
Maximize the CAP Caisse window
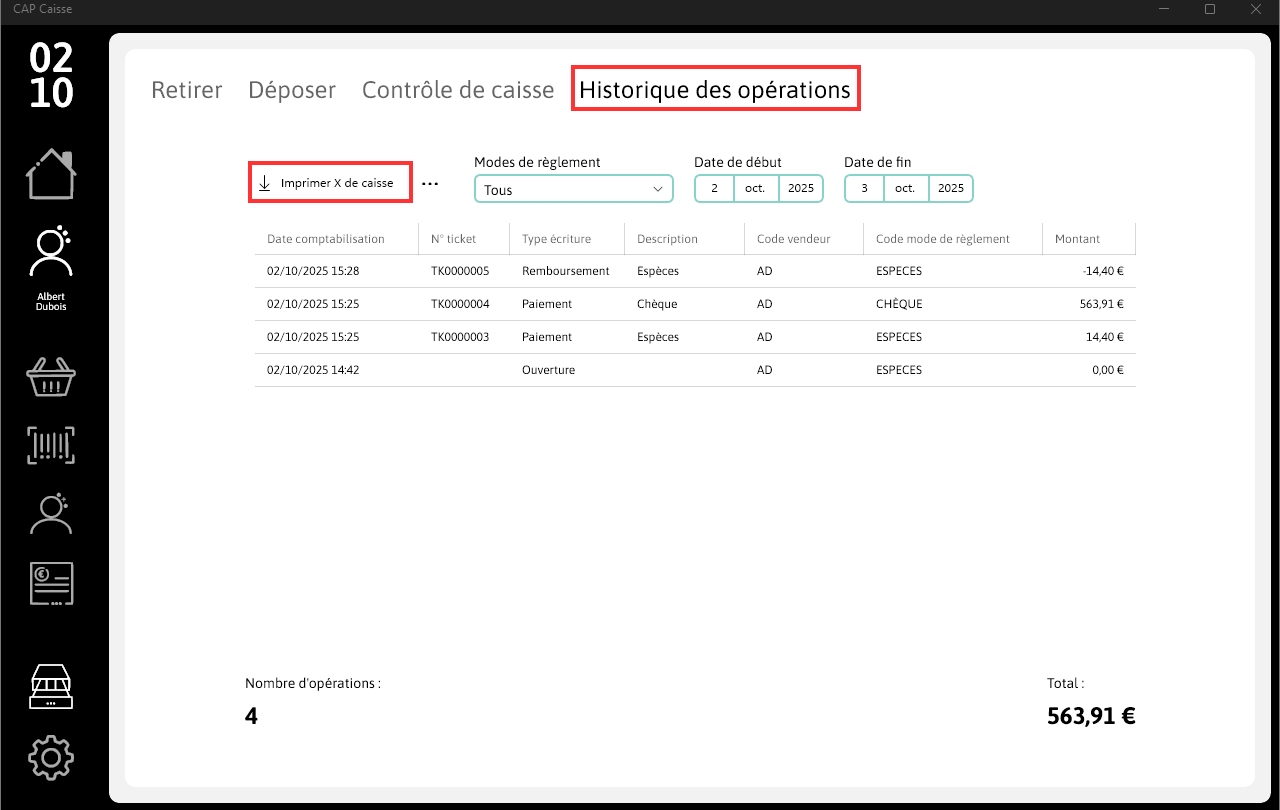coord(1210,9)
